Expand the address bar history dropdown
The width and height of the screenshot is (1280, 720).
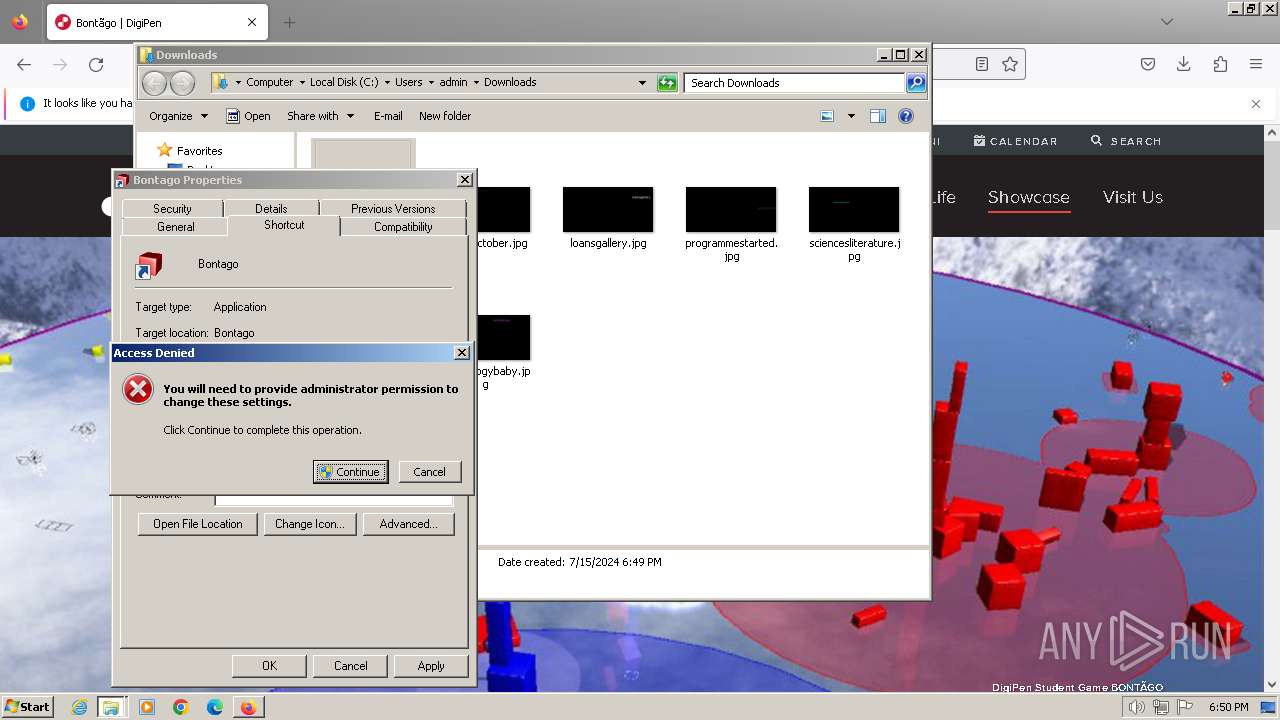pos(642,83)
